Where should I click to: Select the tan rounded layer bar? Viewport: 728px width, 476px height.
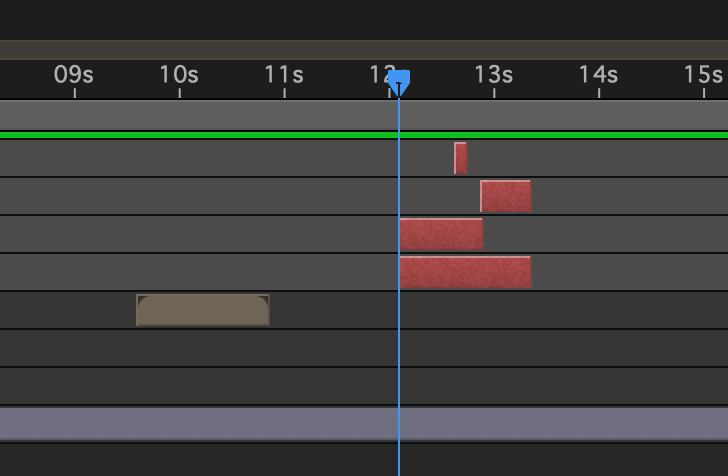[203, 310]
